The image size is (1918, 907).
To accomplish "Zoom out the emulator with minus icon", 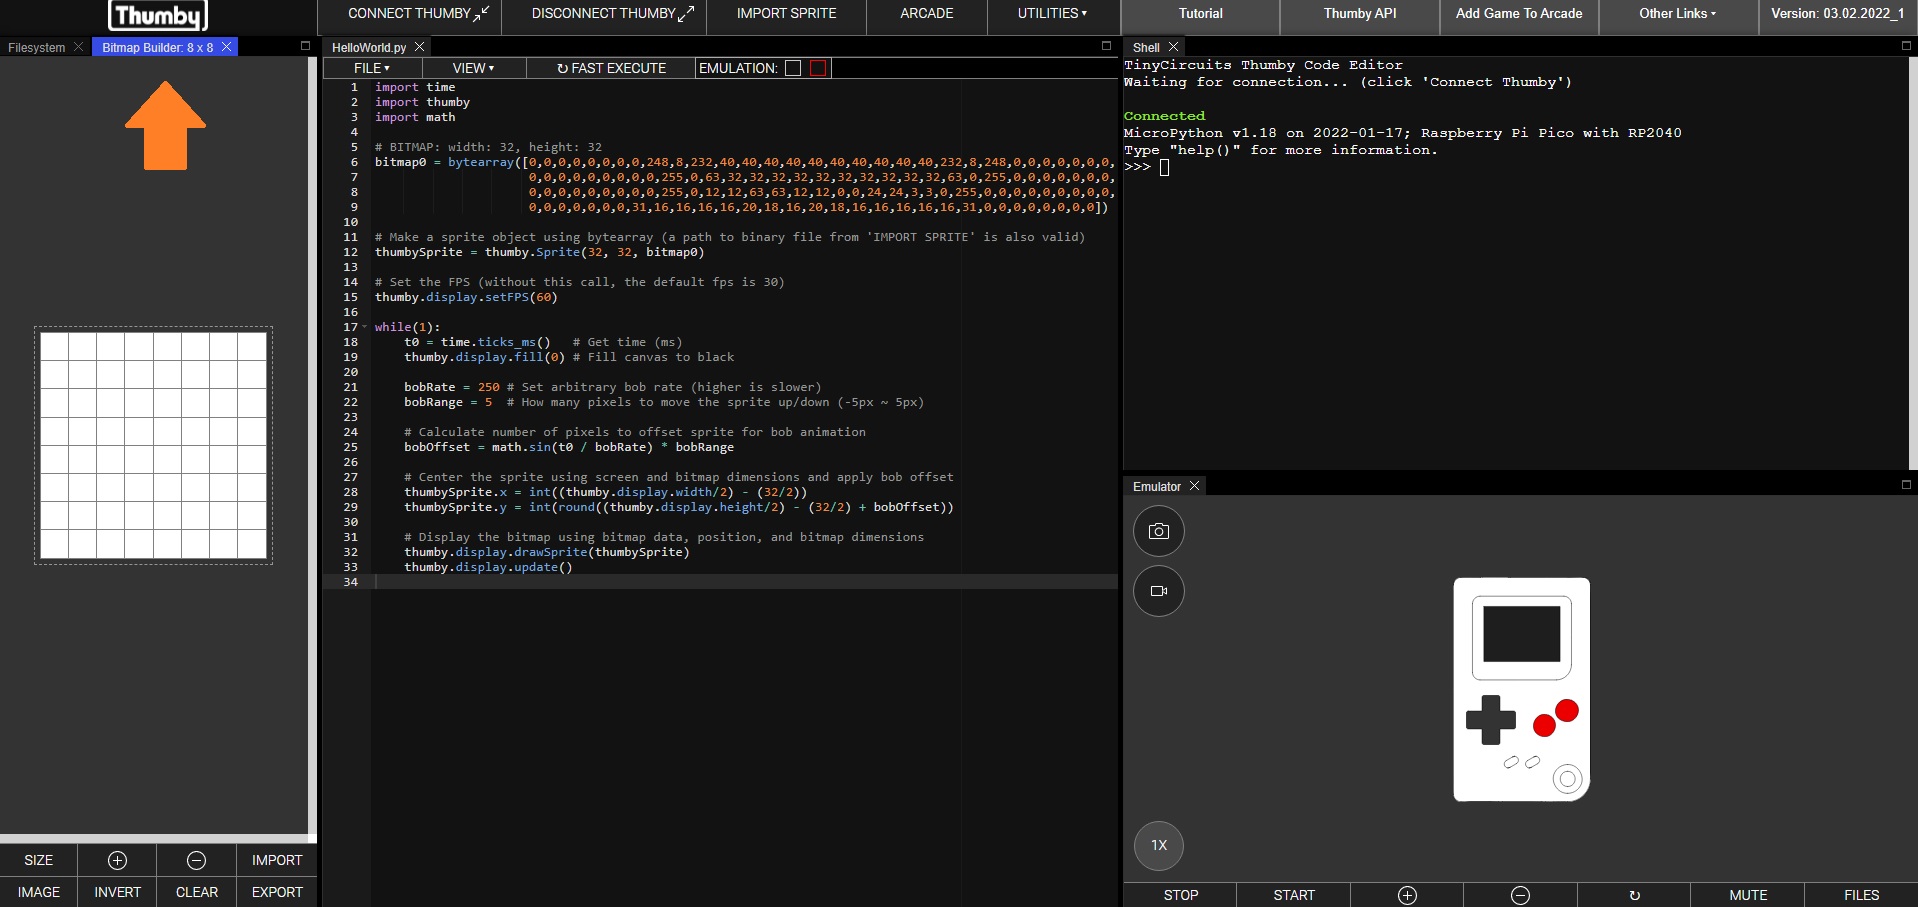I will (x=1519, y=895).
